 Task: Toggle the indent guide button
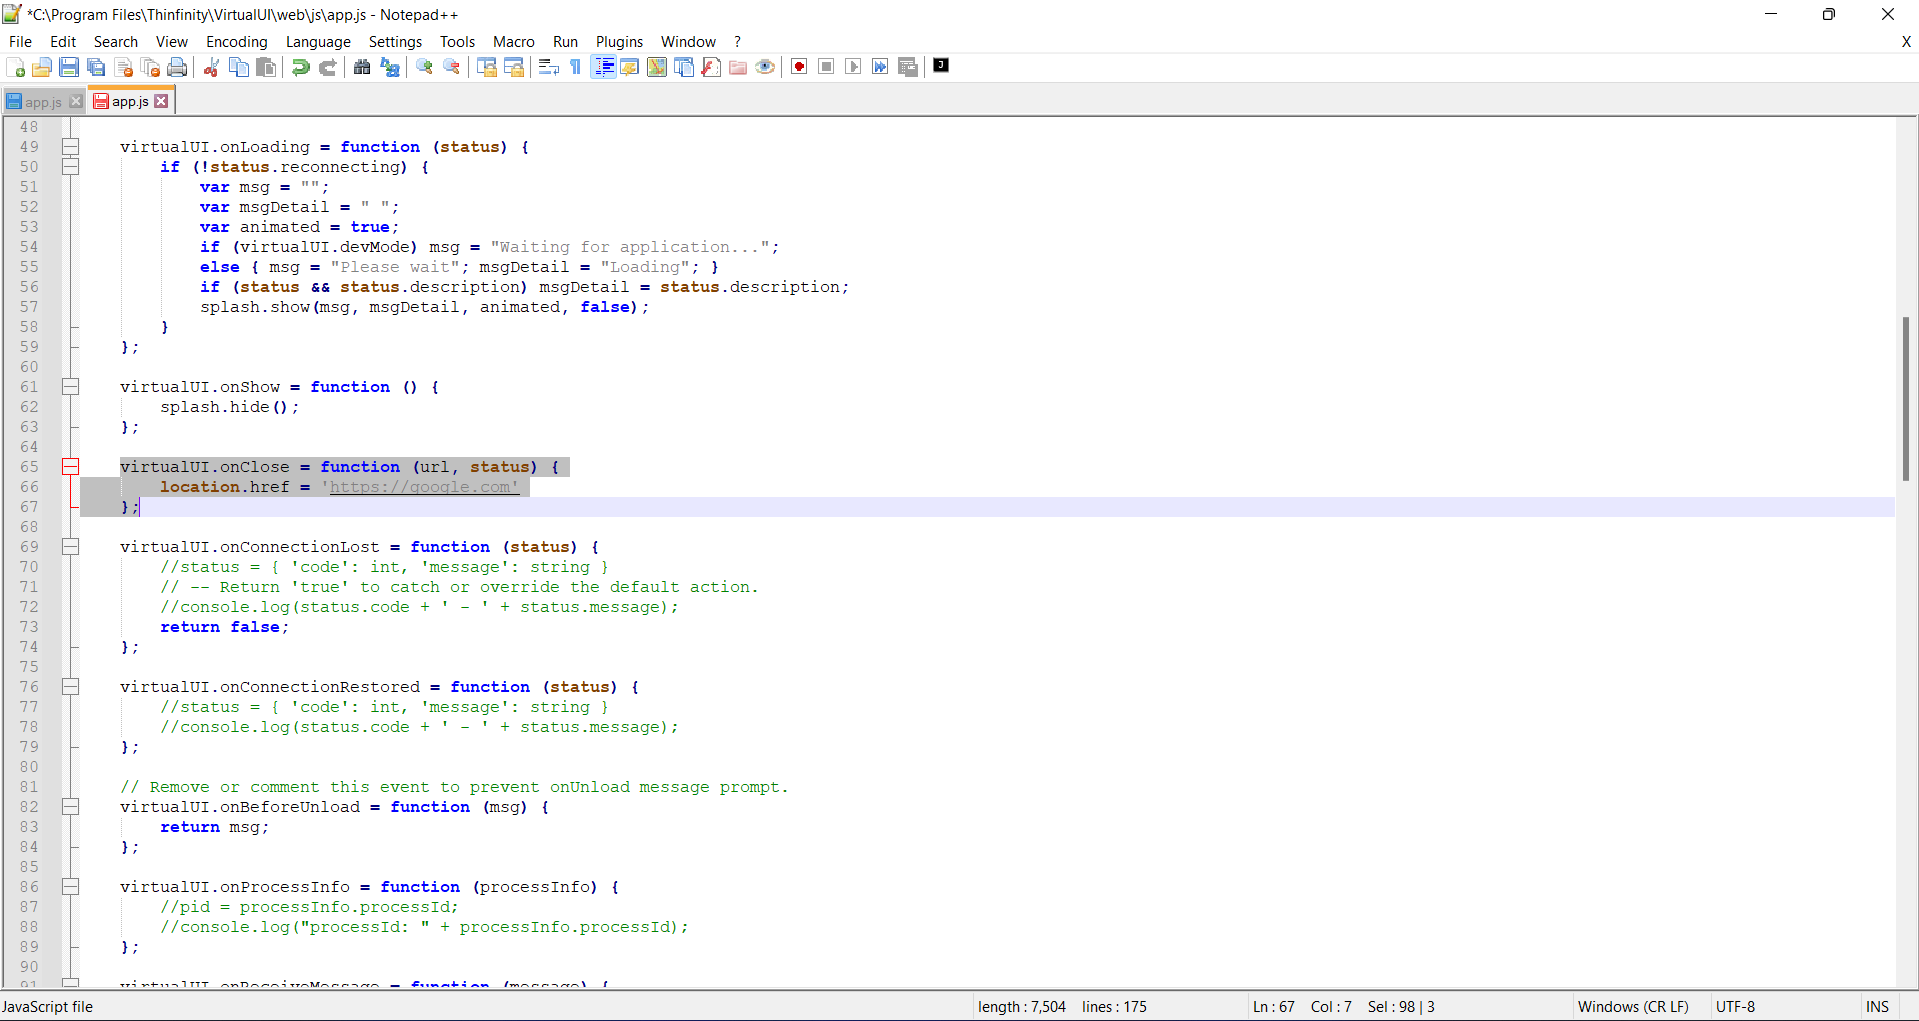603,67
